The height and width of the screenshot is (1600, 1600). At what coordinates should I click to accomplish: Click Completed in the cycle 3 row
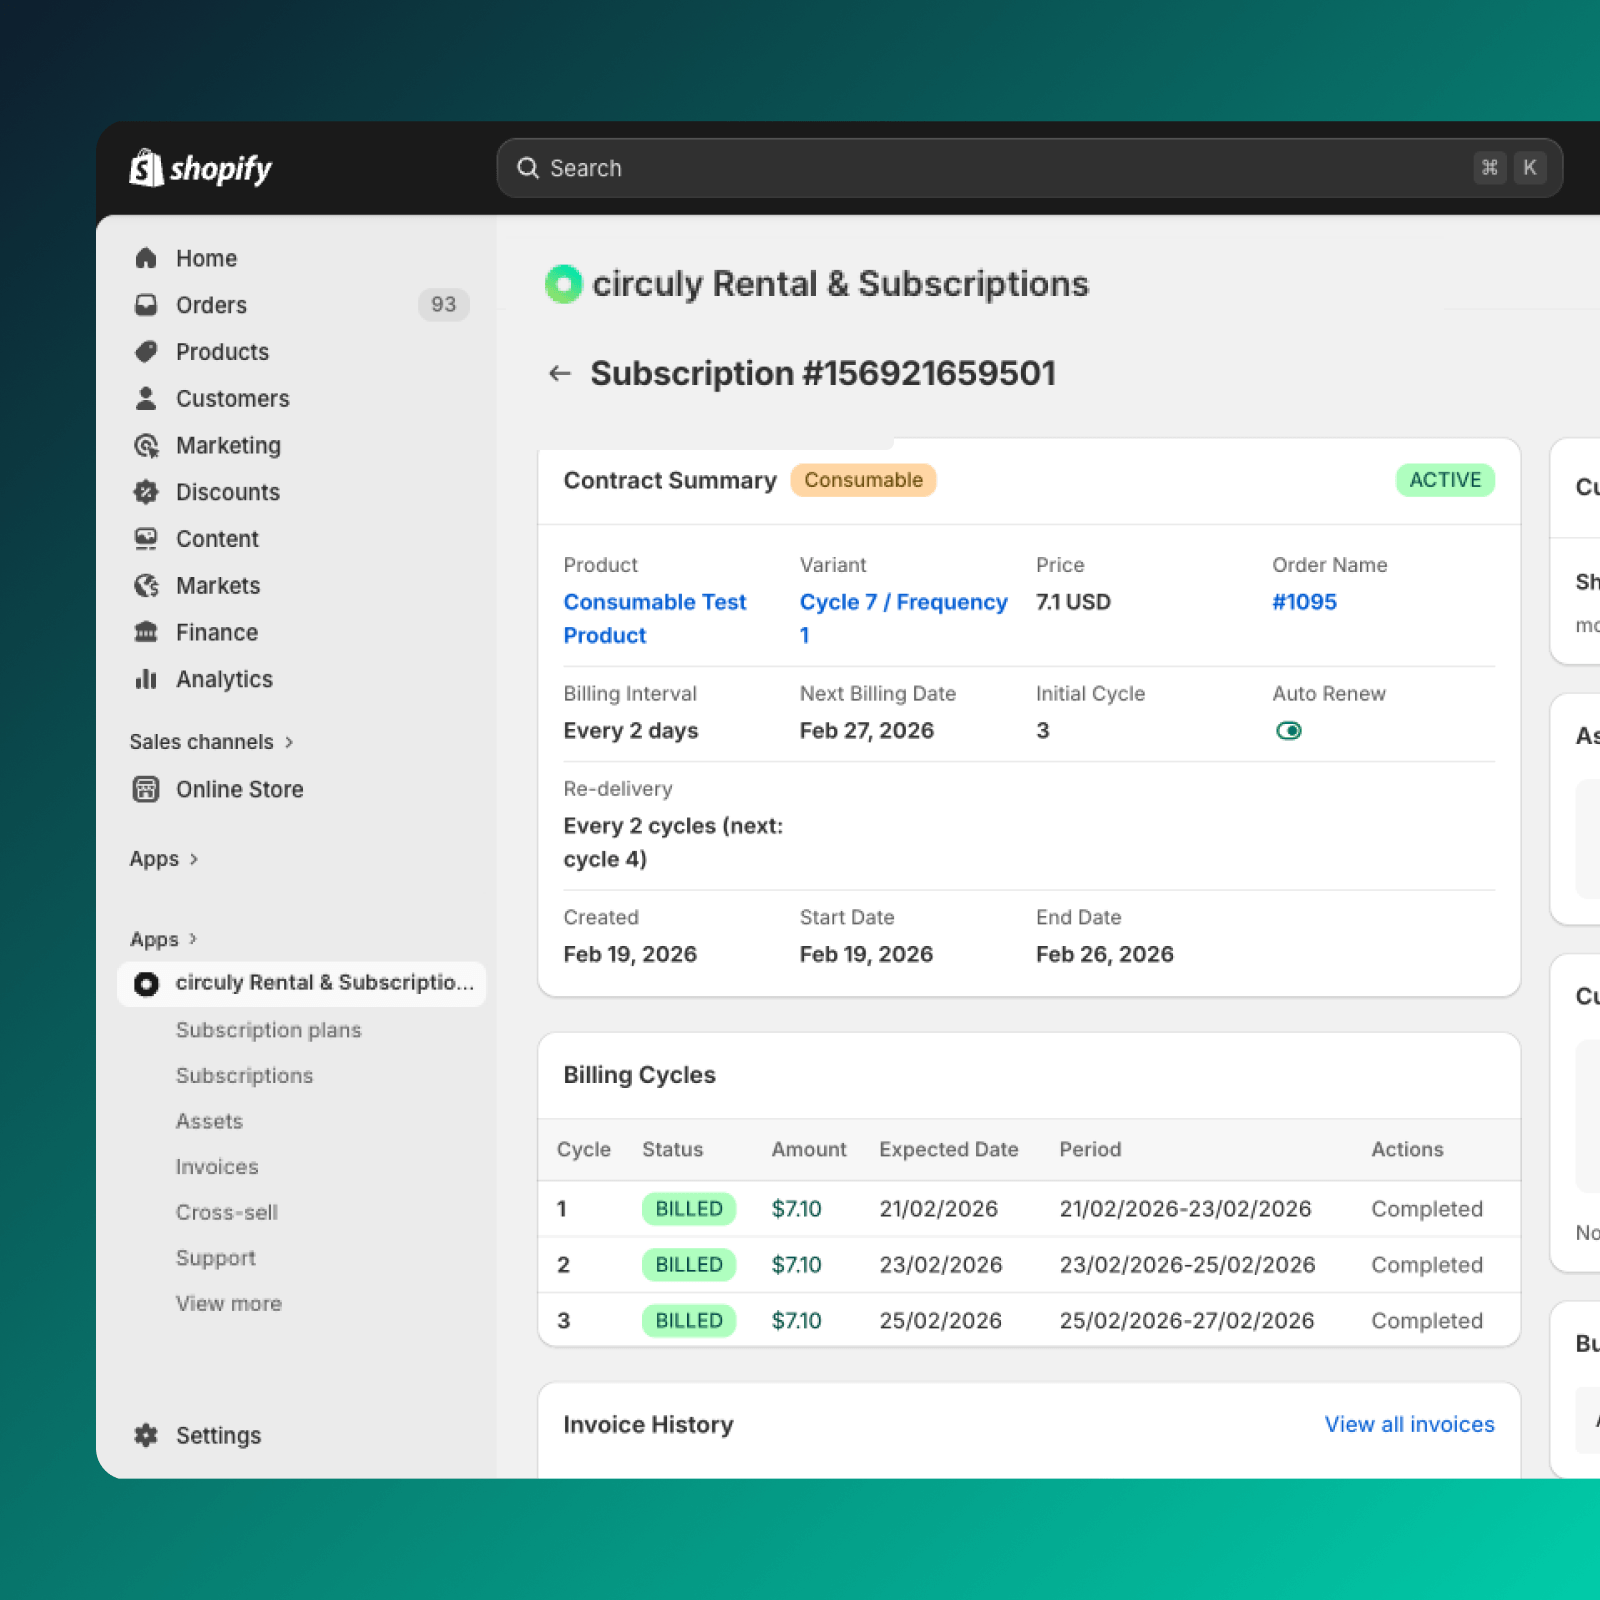point(1427,1321)
